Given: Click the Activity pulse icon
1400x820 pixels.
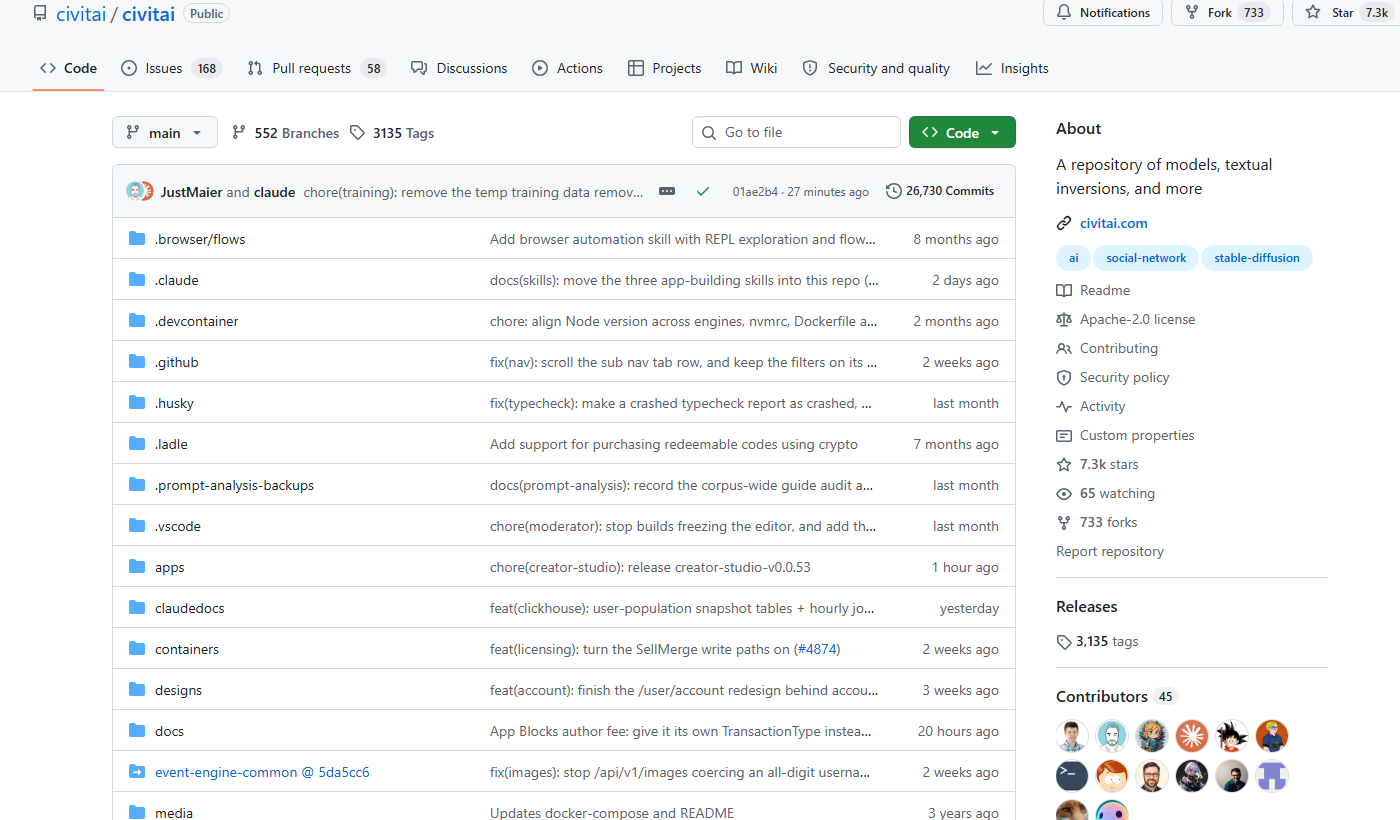Looking at the screenshot, I should 1064,406.
